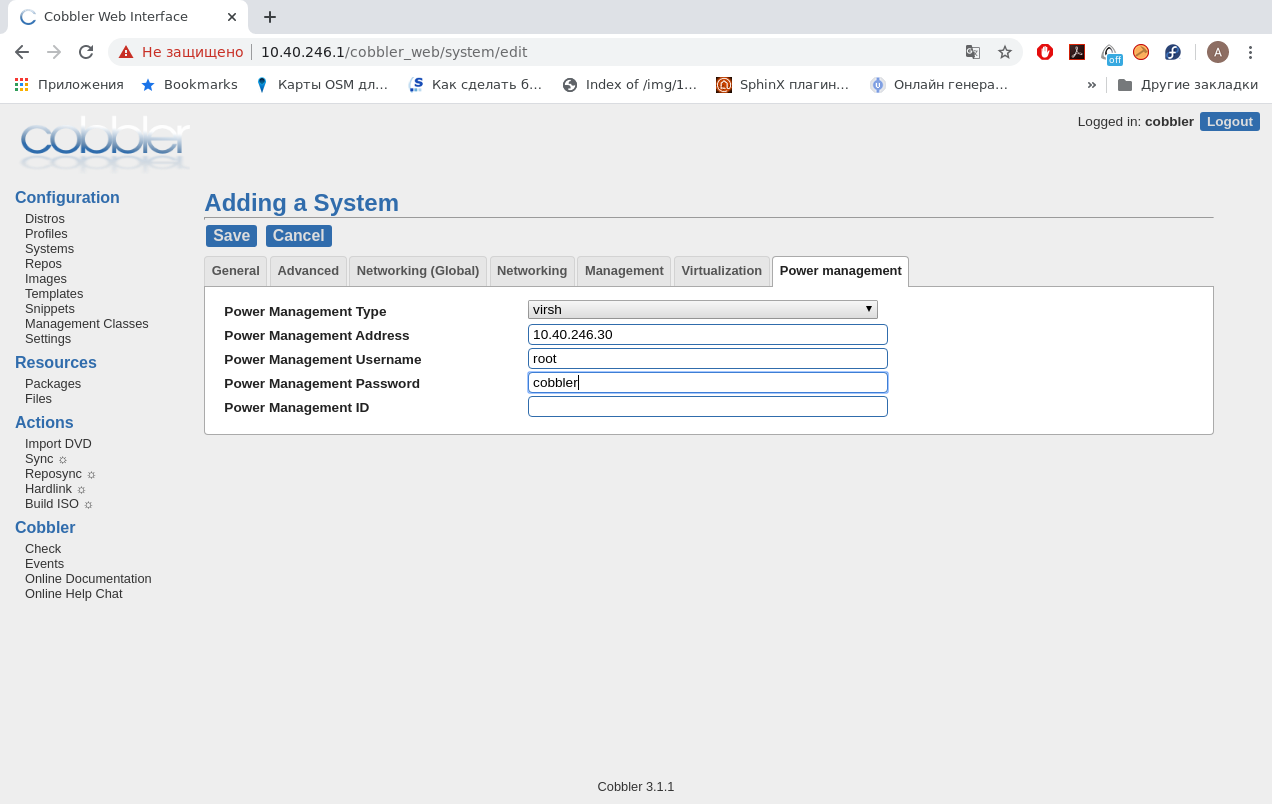Image resolution: width=1272 pixels, height=804 pixels.
Task: Open the Chrome three-dot menu
Action: [1250, 52]
